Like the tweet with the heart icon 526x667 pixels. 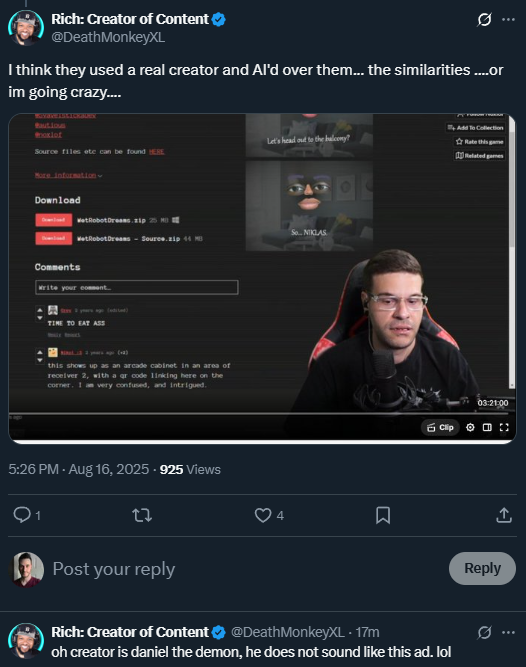(x=263, y=515)
